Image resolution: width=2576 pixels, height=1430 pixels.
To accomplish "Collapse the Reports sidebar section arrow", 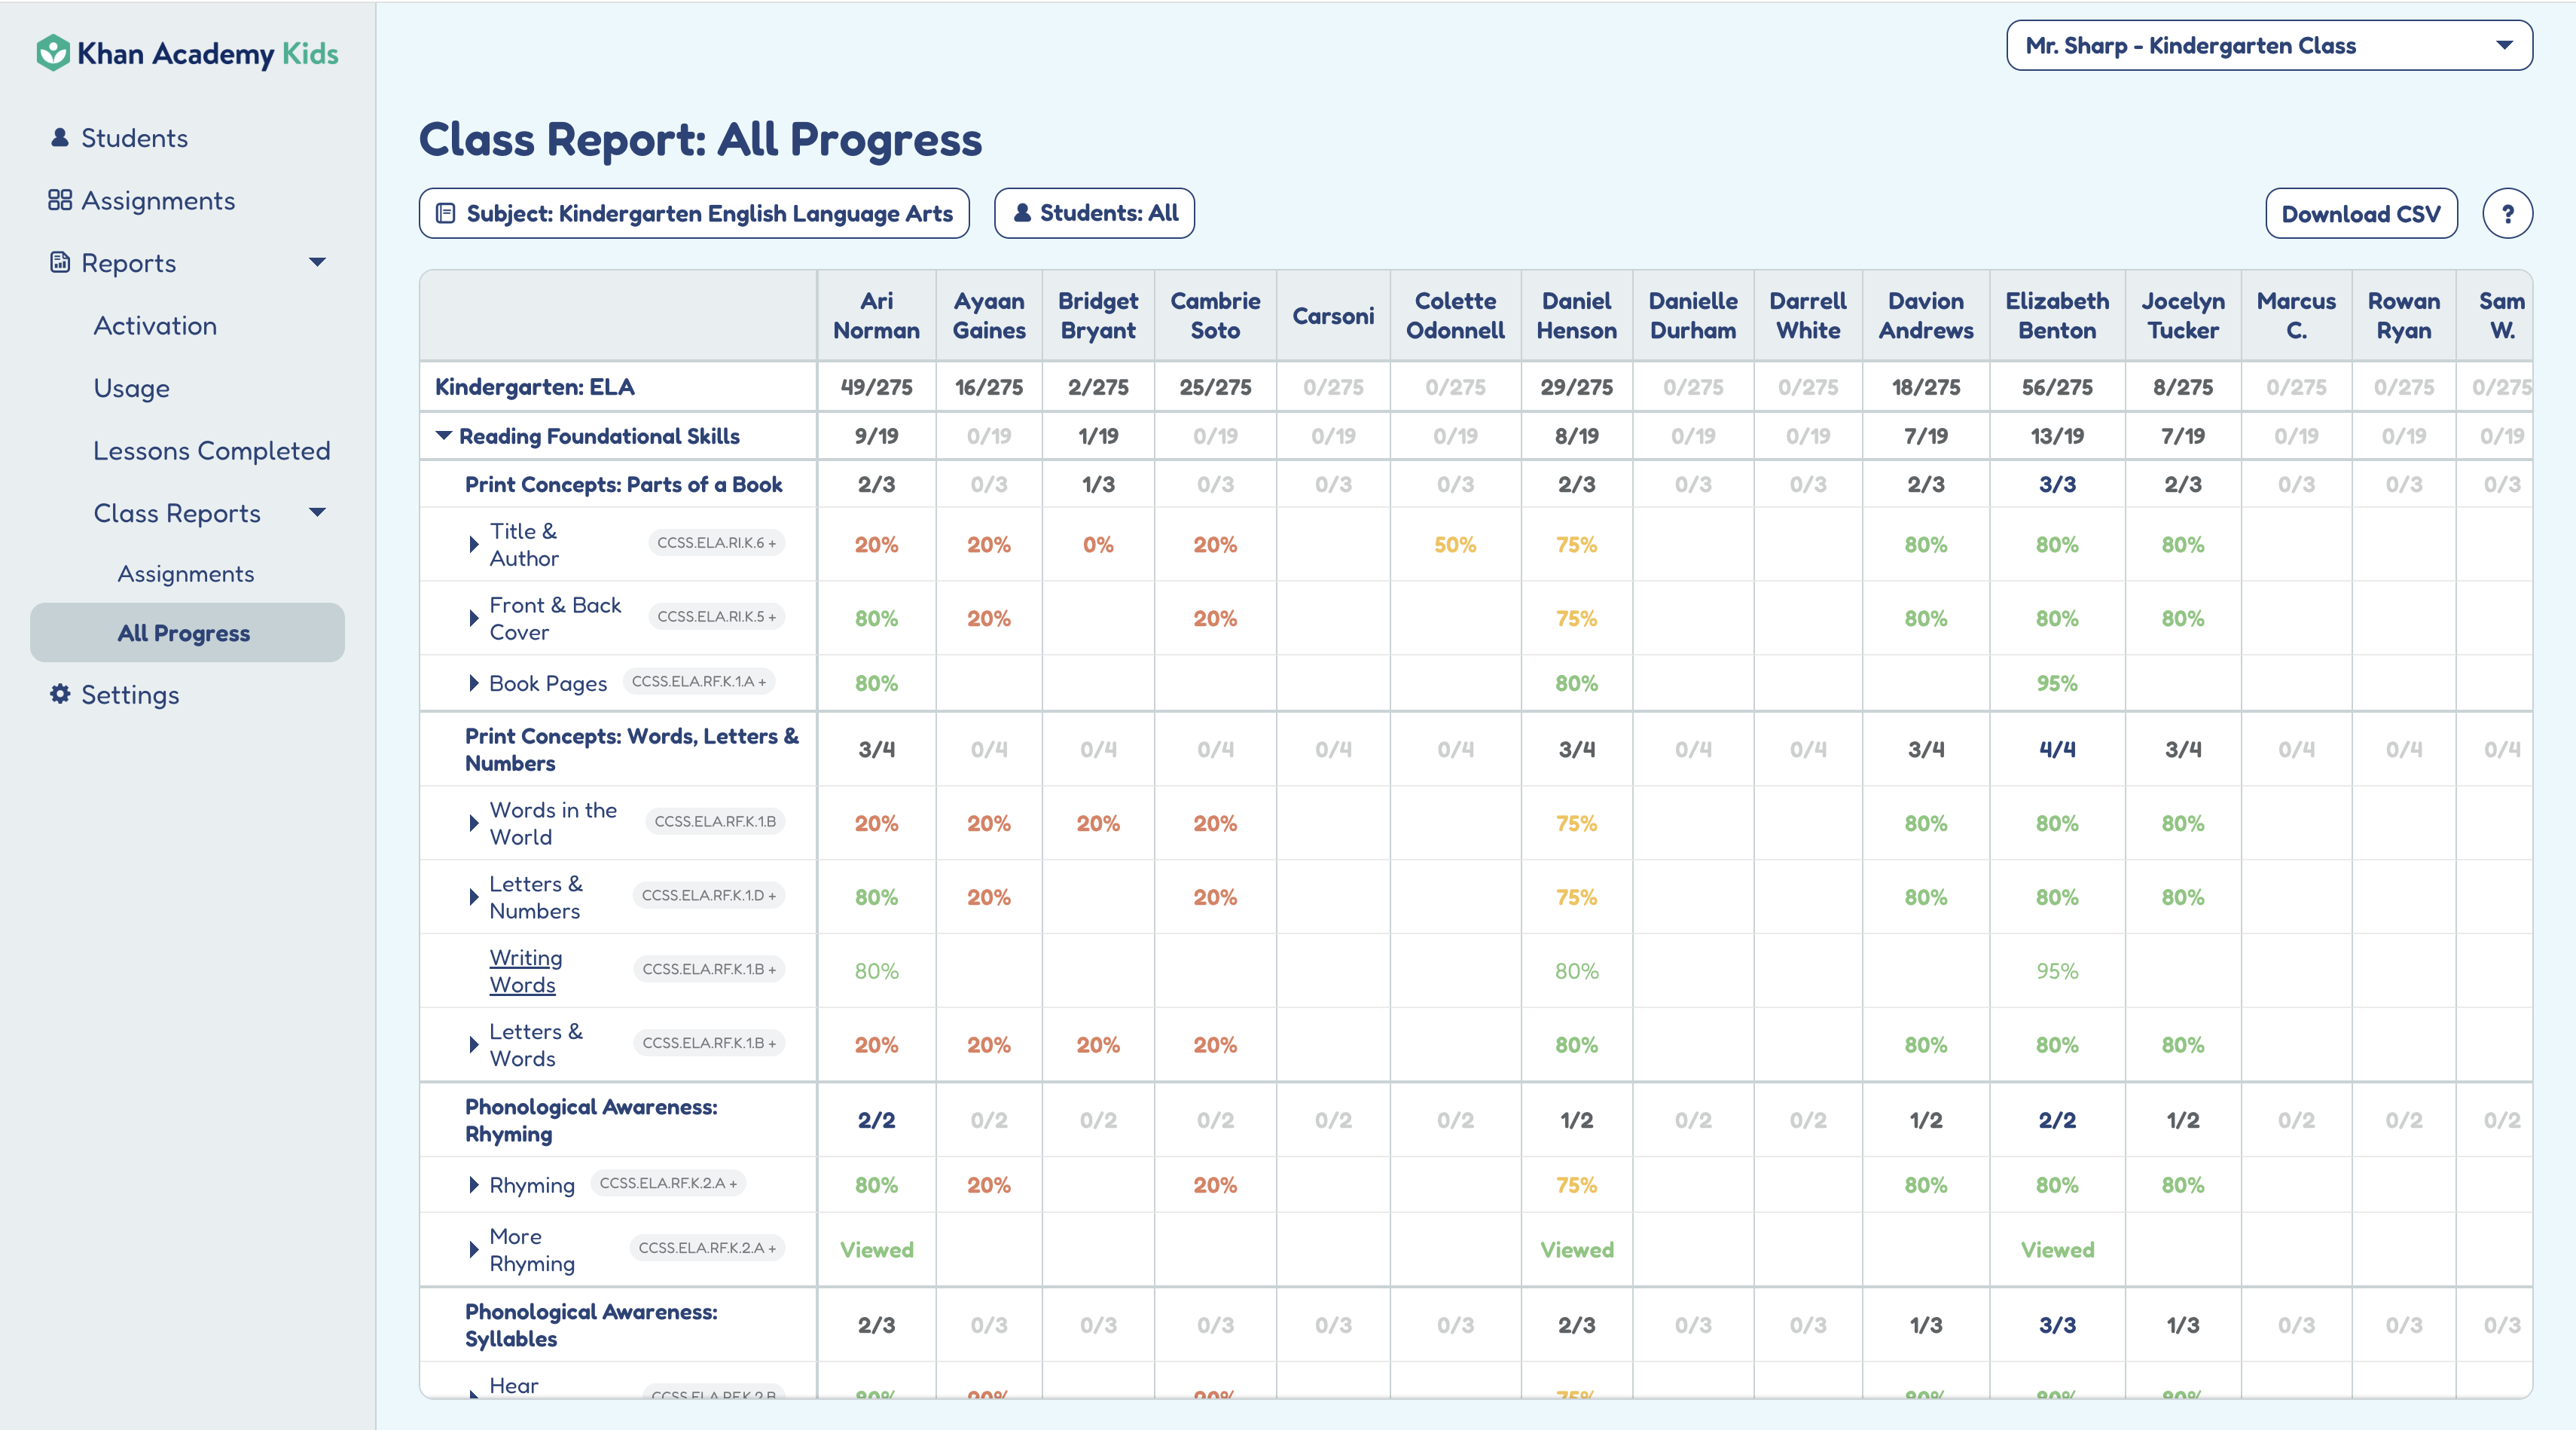I will (x=317, y=262).
